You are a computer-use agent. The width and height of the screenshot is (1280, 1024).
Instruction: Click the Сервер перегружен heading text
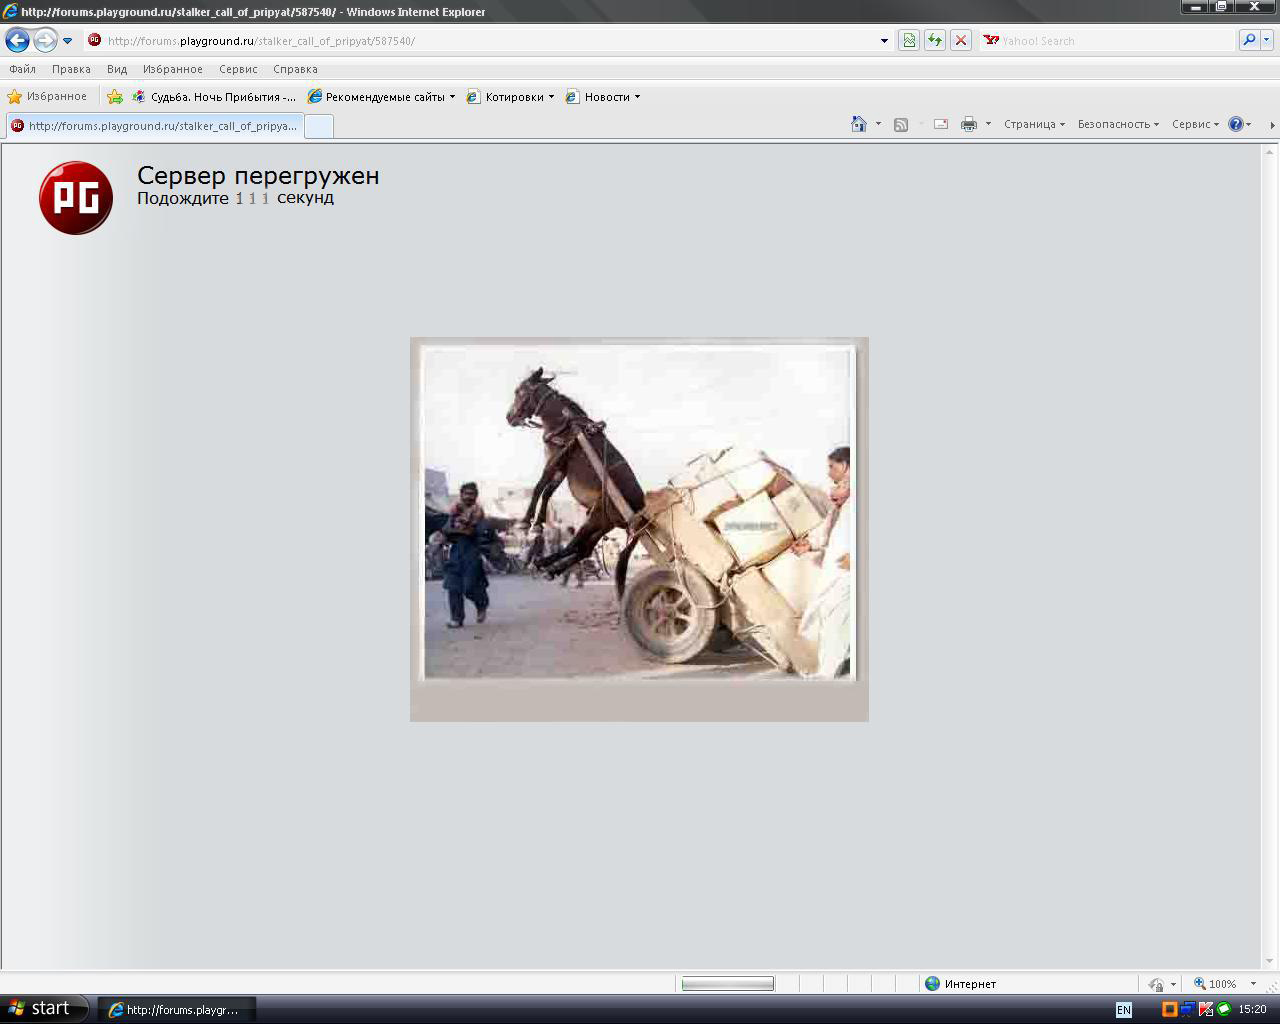click(x=258, y=175)
